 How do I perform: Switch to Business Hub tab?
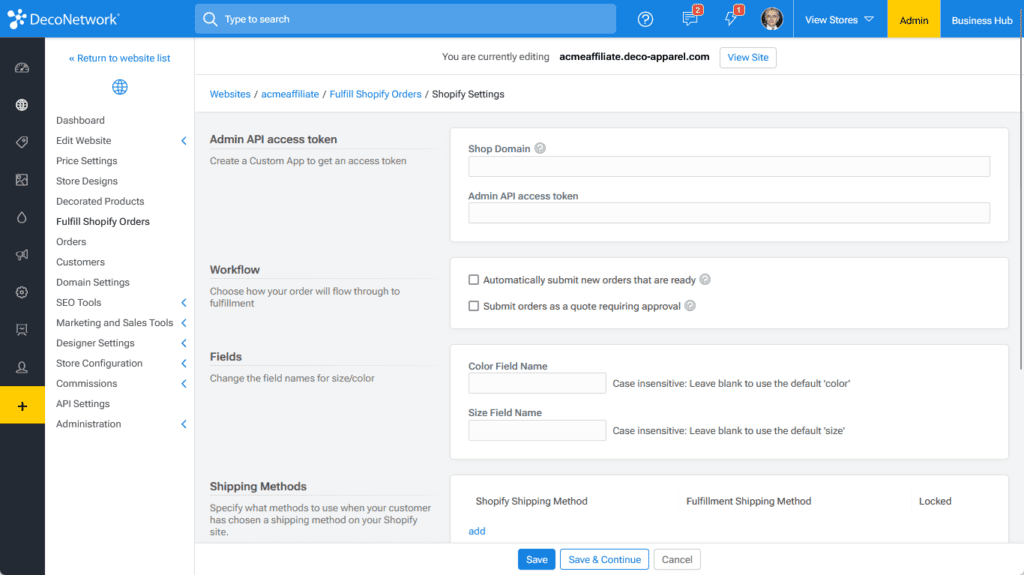[x=982, y=20]
